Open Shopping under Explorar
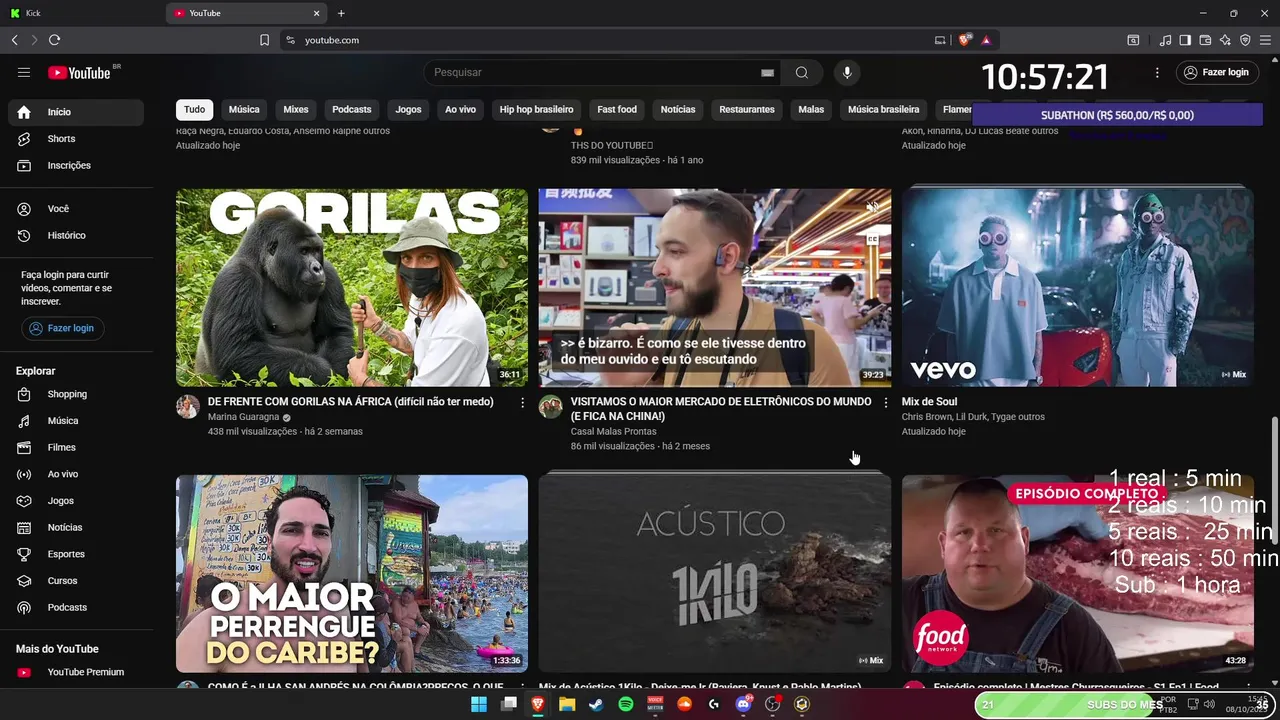The height and width of the screenshot is (720, 1280). point(76,394)
